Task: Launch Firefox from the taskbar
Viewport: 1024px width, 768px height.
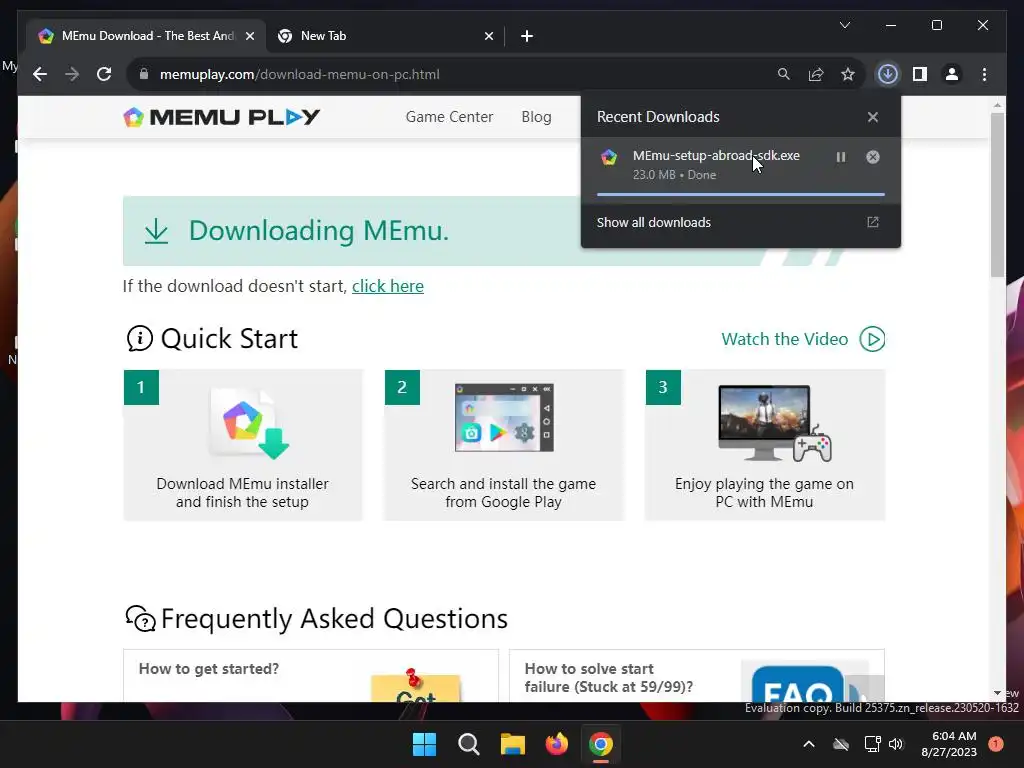Action: (x=556, y=744)
